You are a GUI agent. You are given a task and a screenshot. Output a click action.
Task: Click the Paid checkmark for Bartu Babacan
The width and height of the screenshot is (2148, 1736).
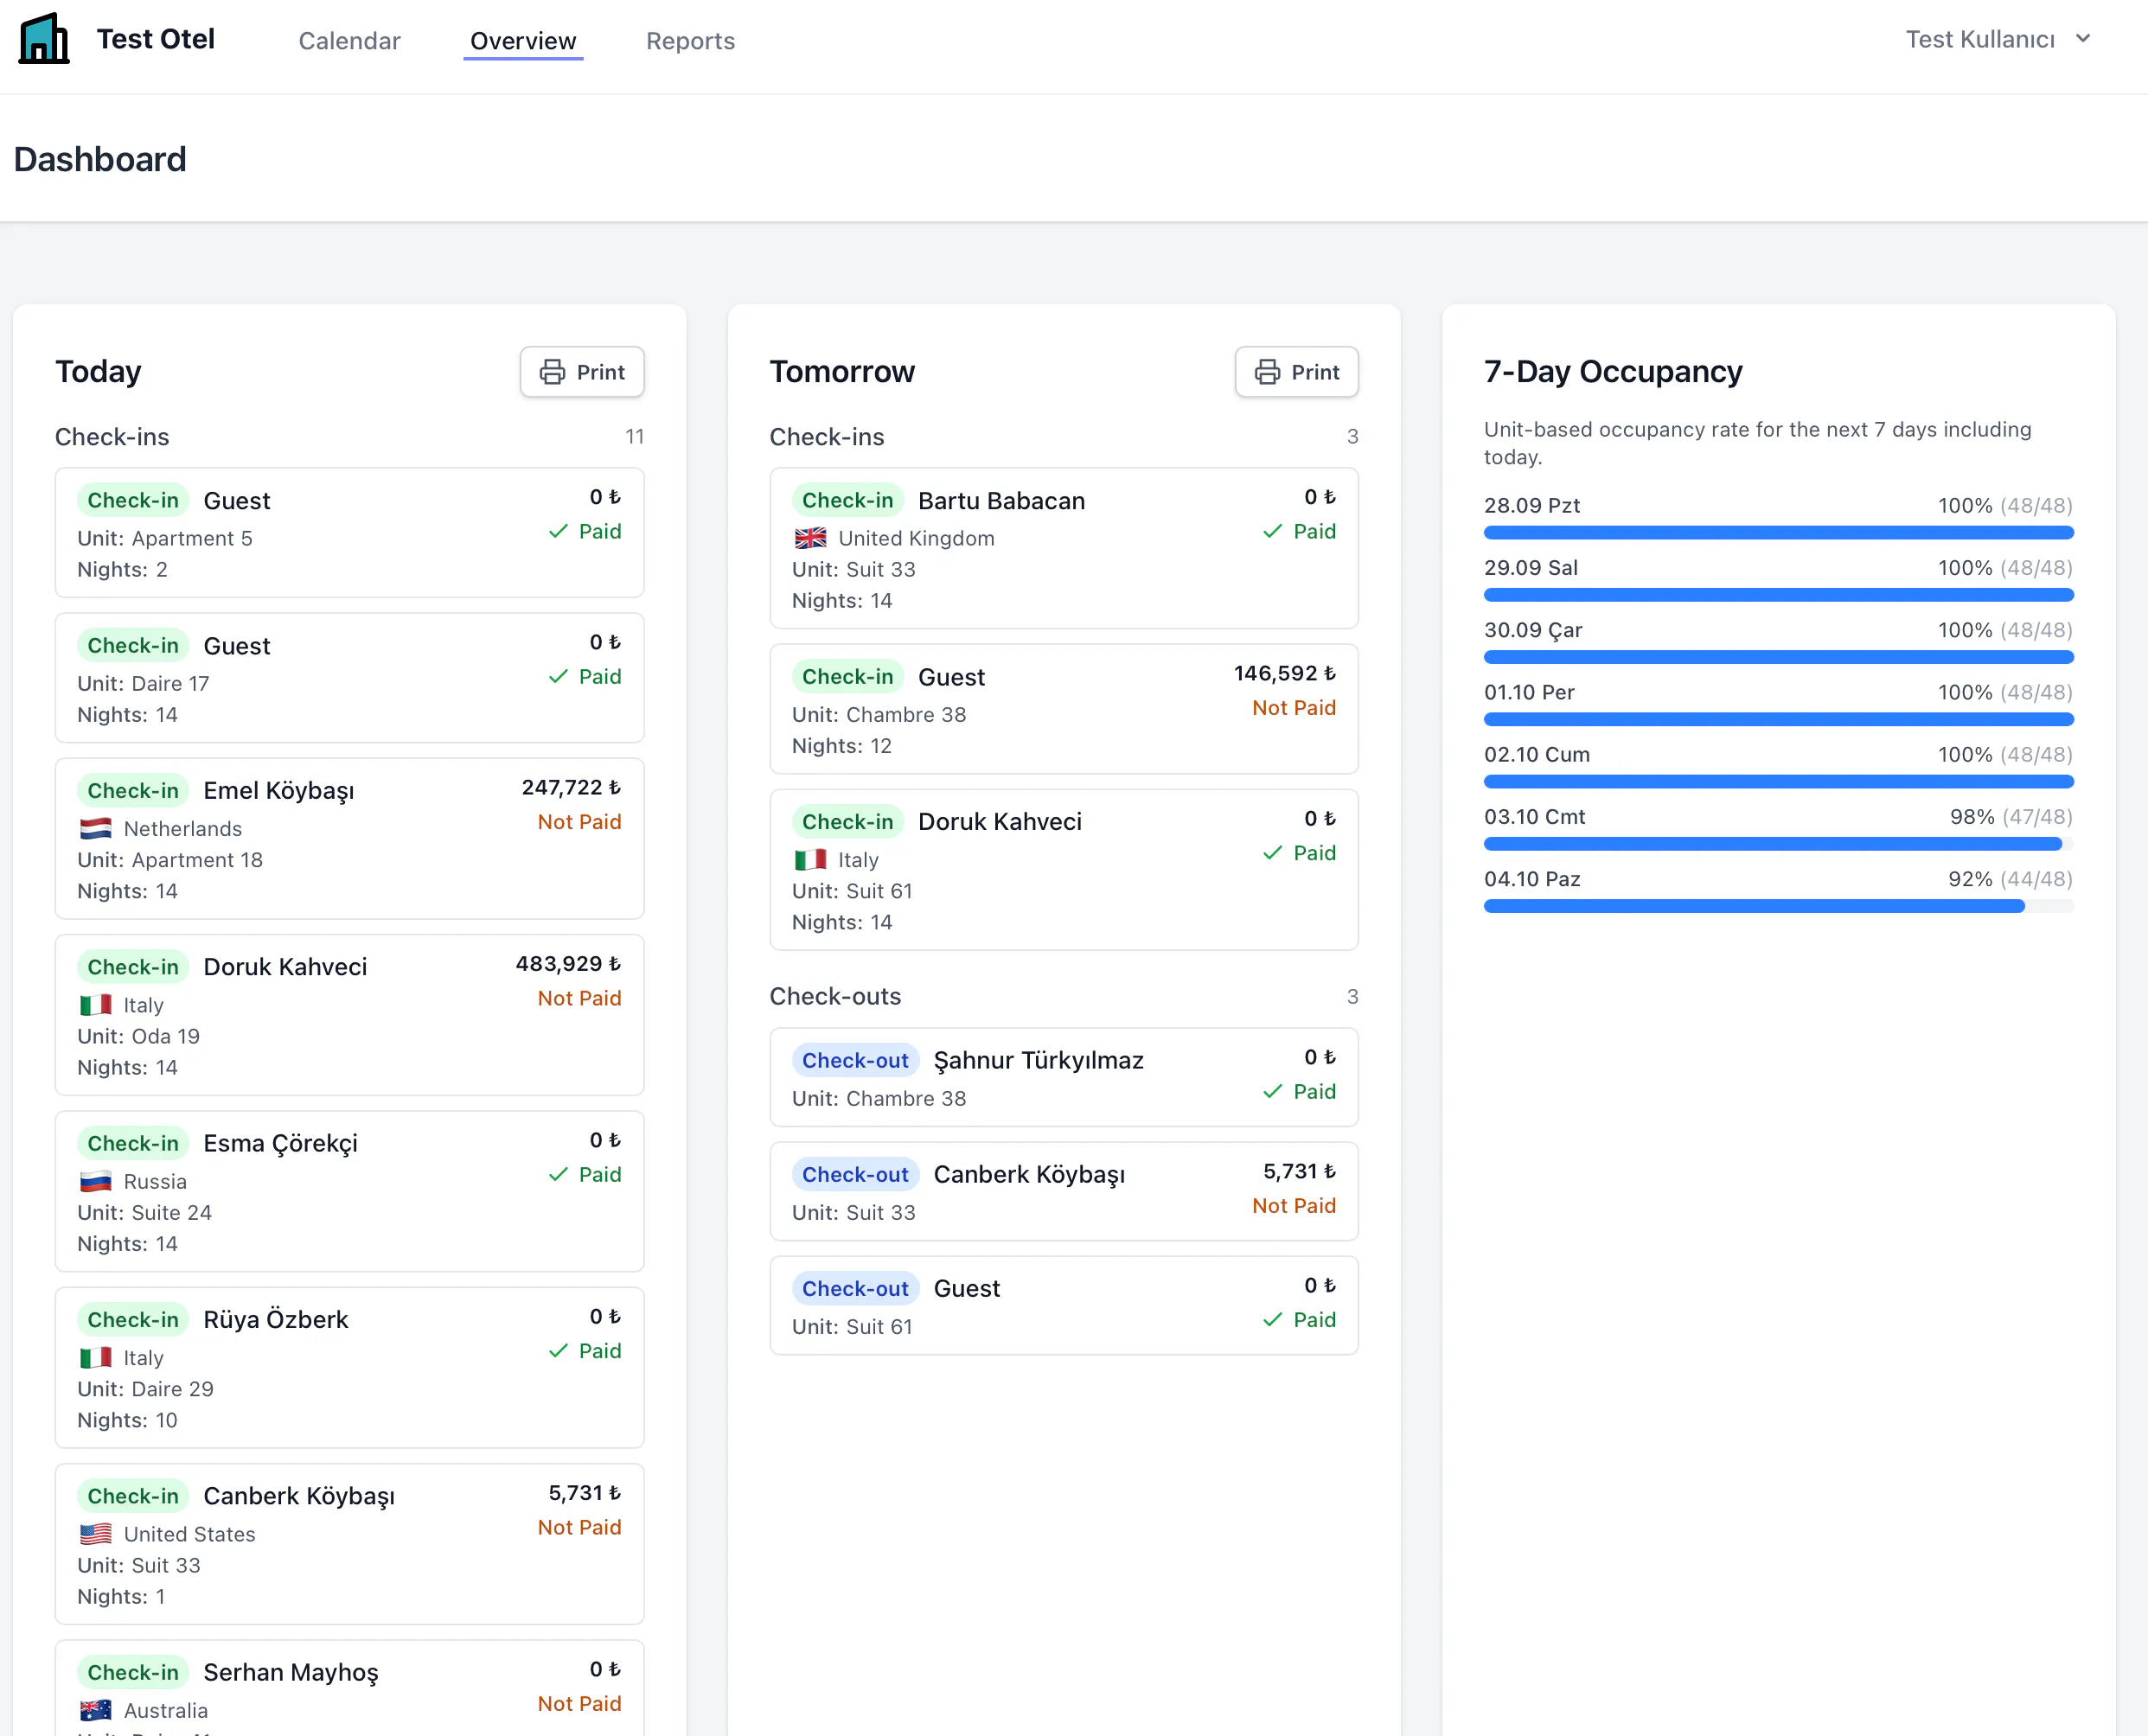click(x=1272, y=532)
